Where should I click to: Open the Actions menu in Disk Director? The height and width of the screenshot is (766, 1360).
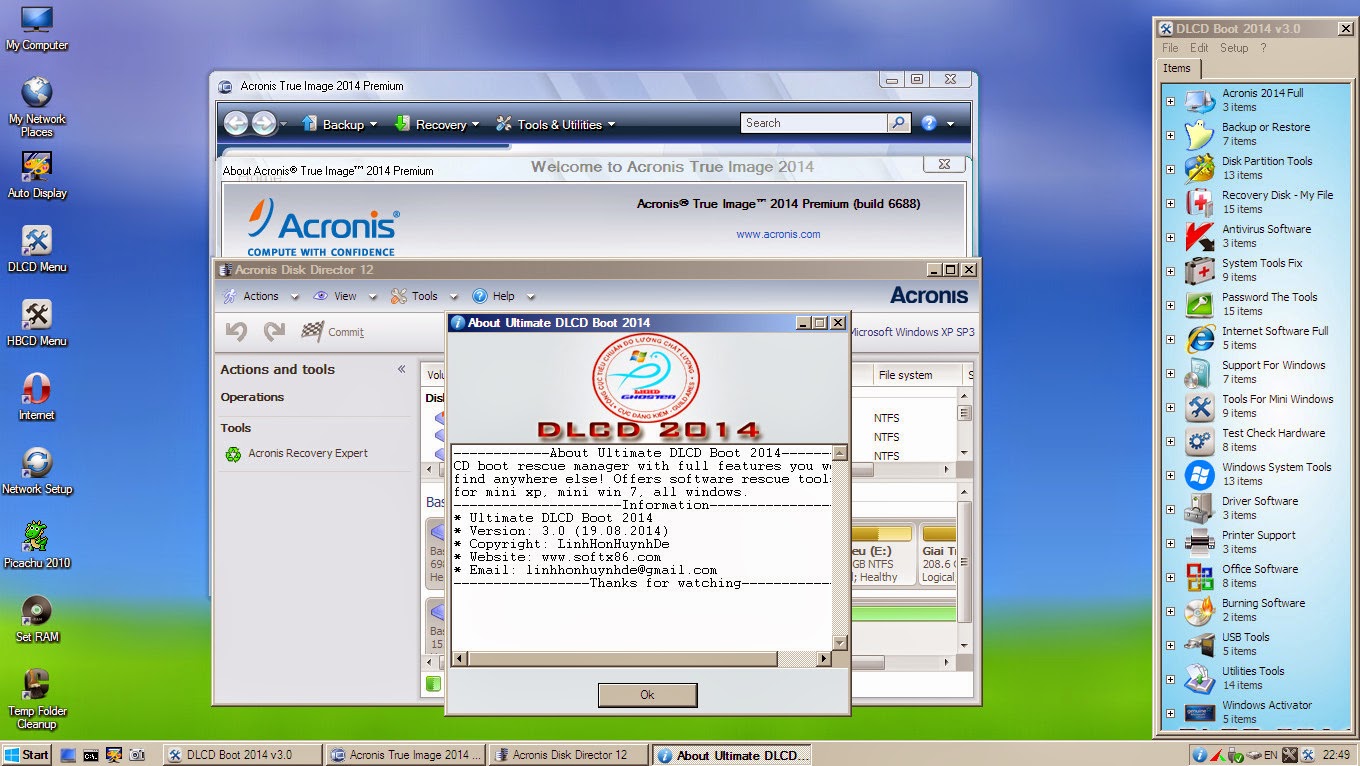260,296
